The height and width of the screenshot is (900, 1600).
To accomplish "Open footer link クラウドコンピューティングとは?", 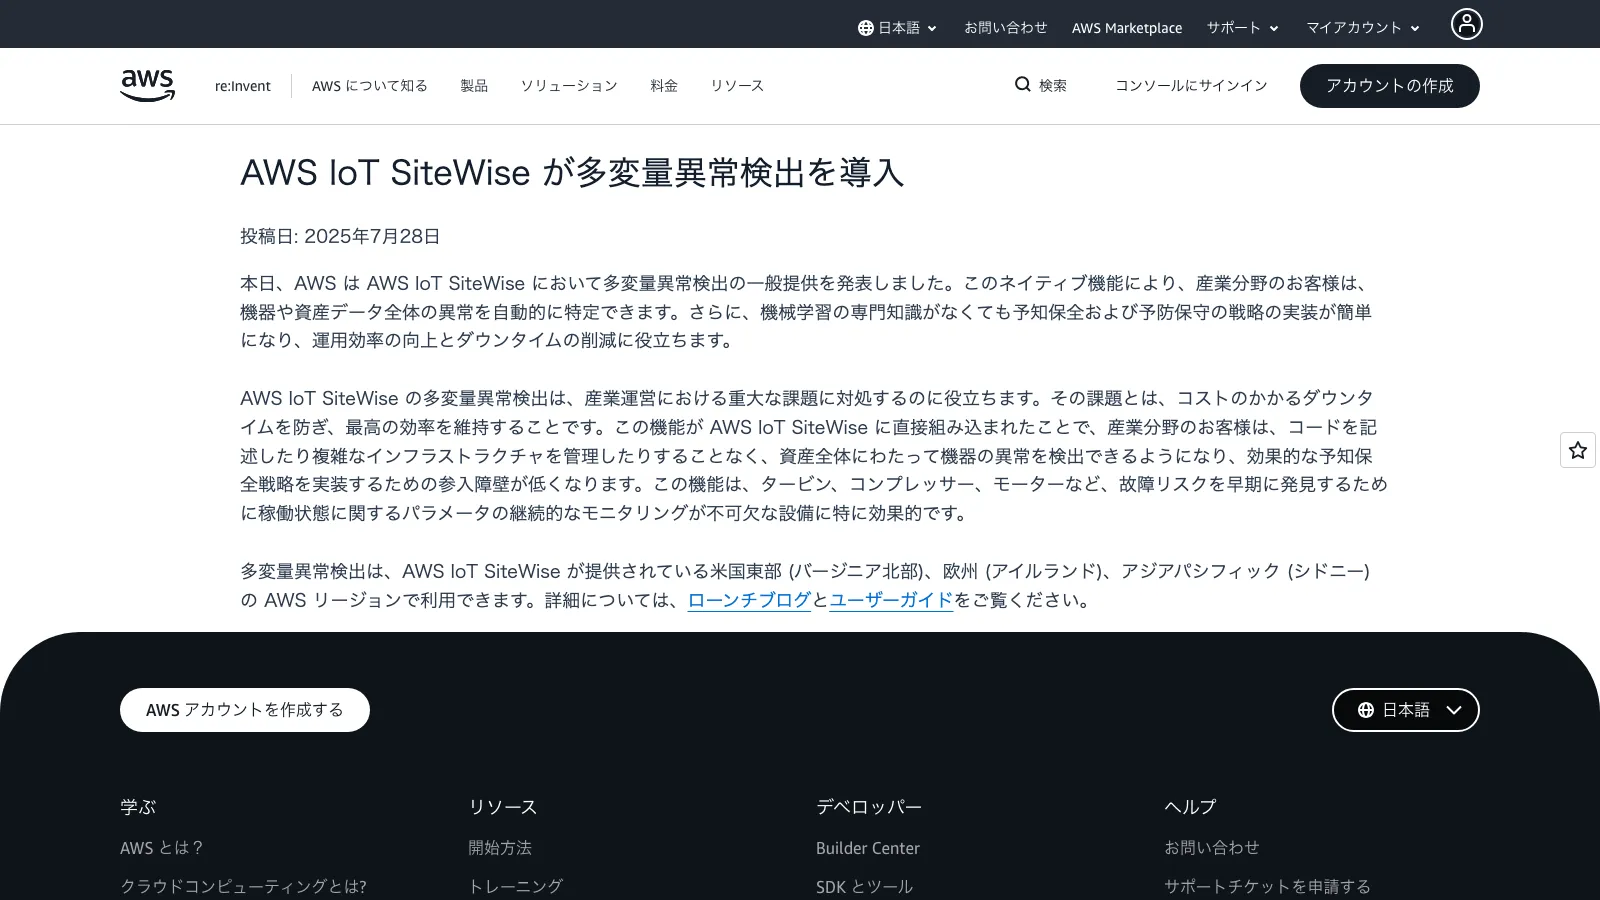I will [x=243, y=886].
